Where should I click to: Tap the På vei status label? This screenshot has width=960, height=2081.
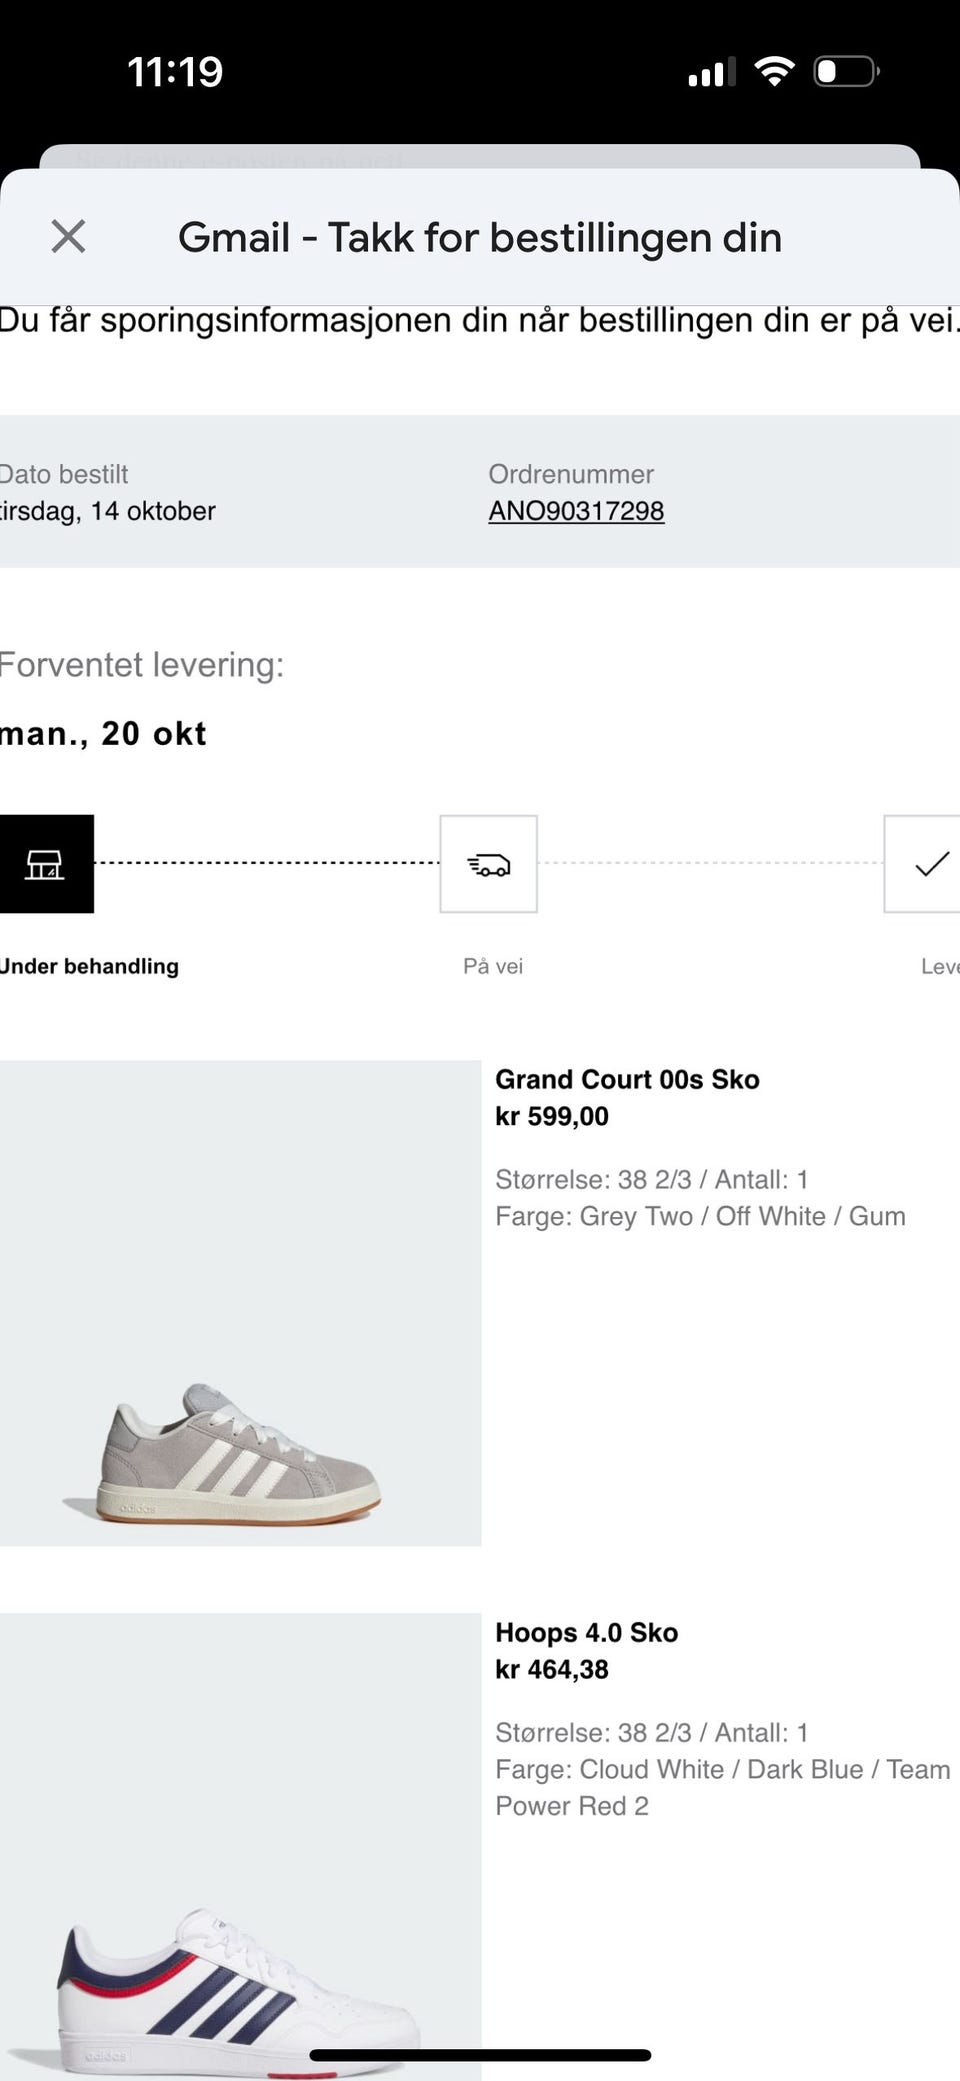(493, 966)
